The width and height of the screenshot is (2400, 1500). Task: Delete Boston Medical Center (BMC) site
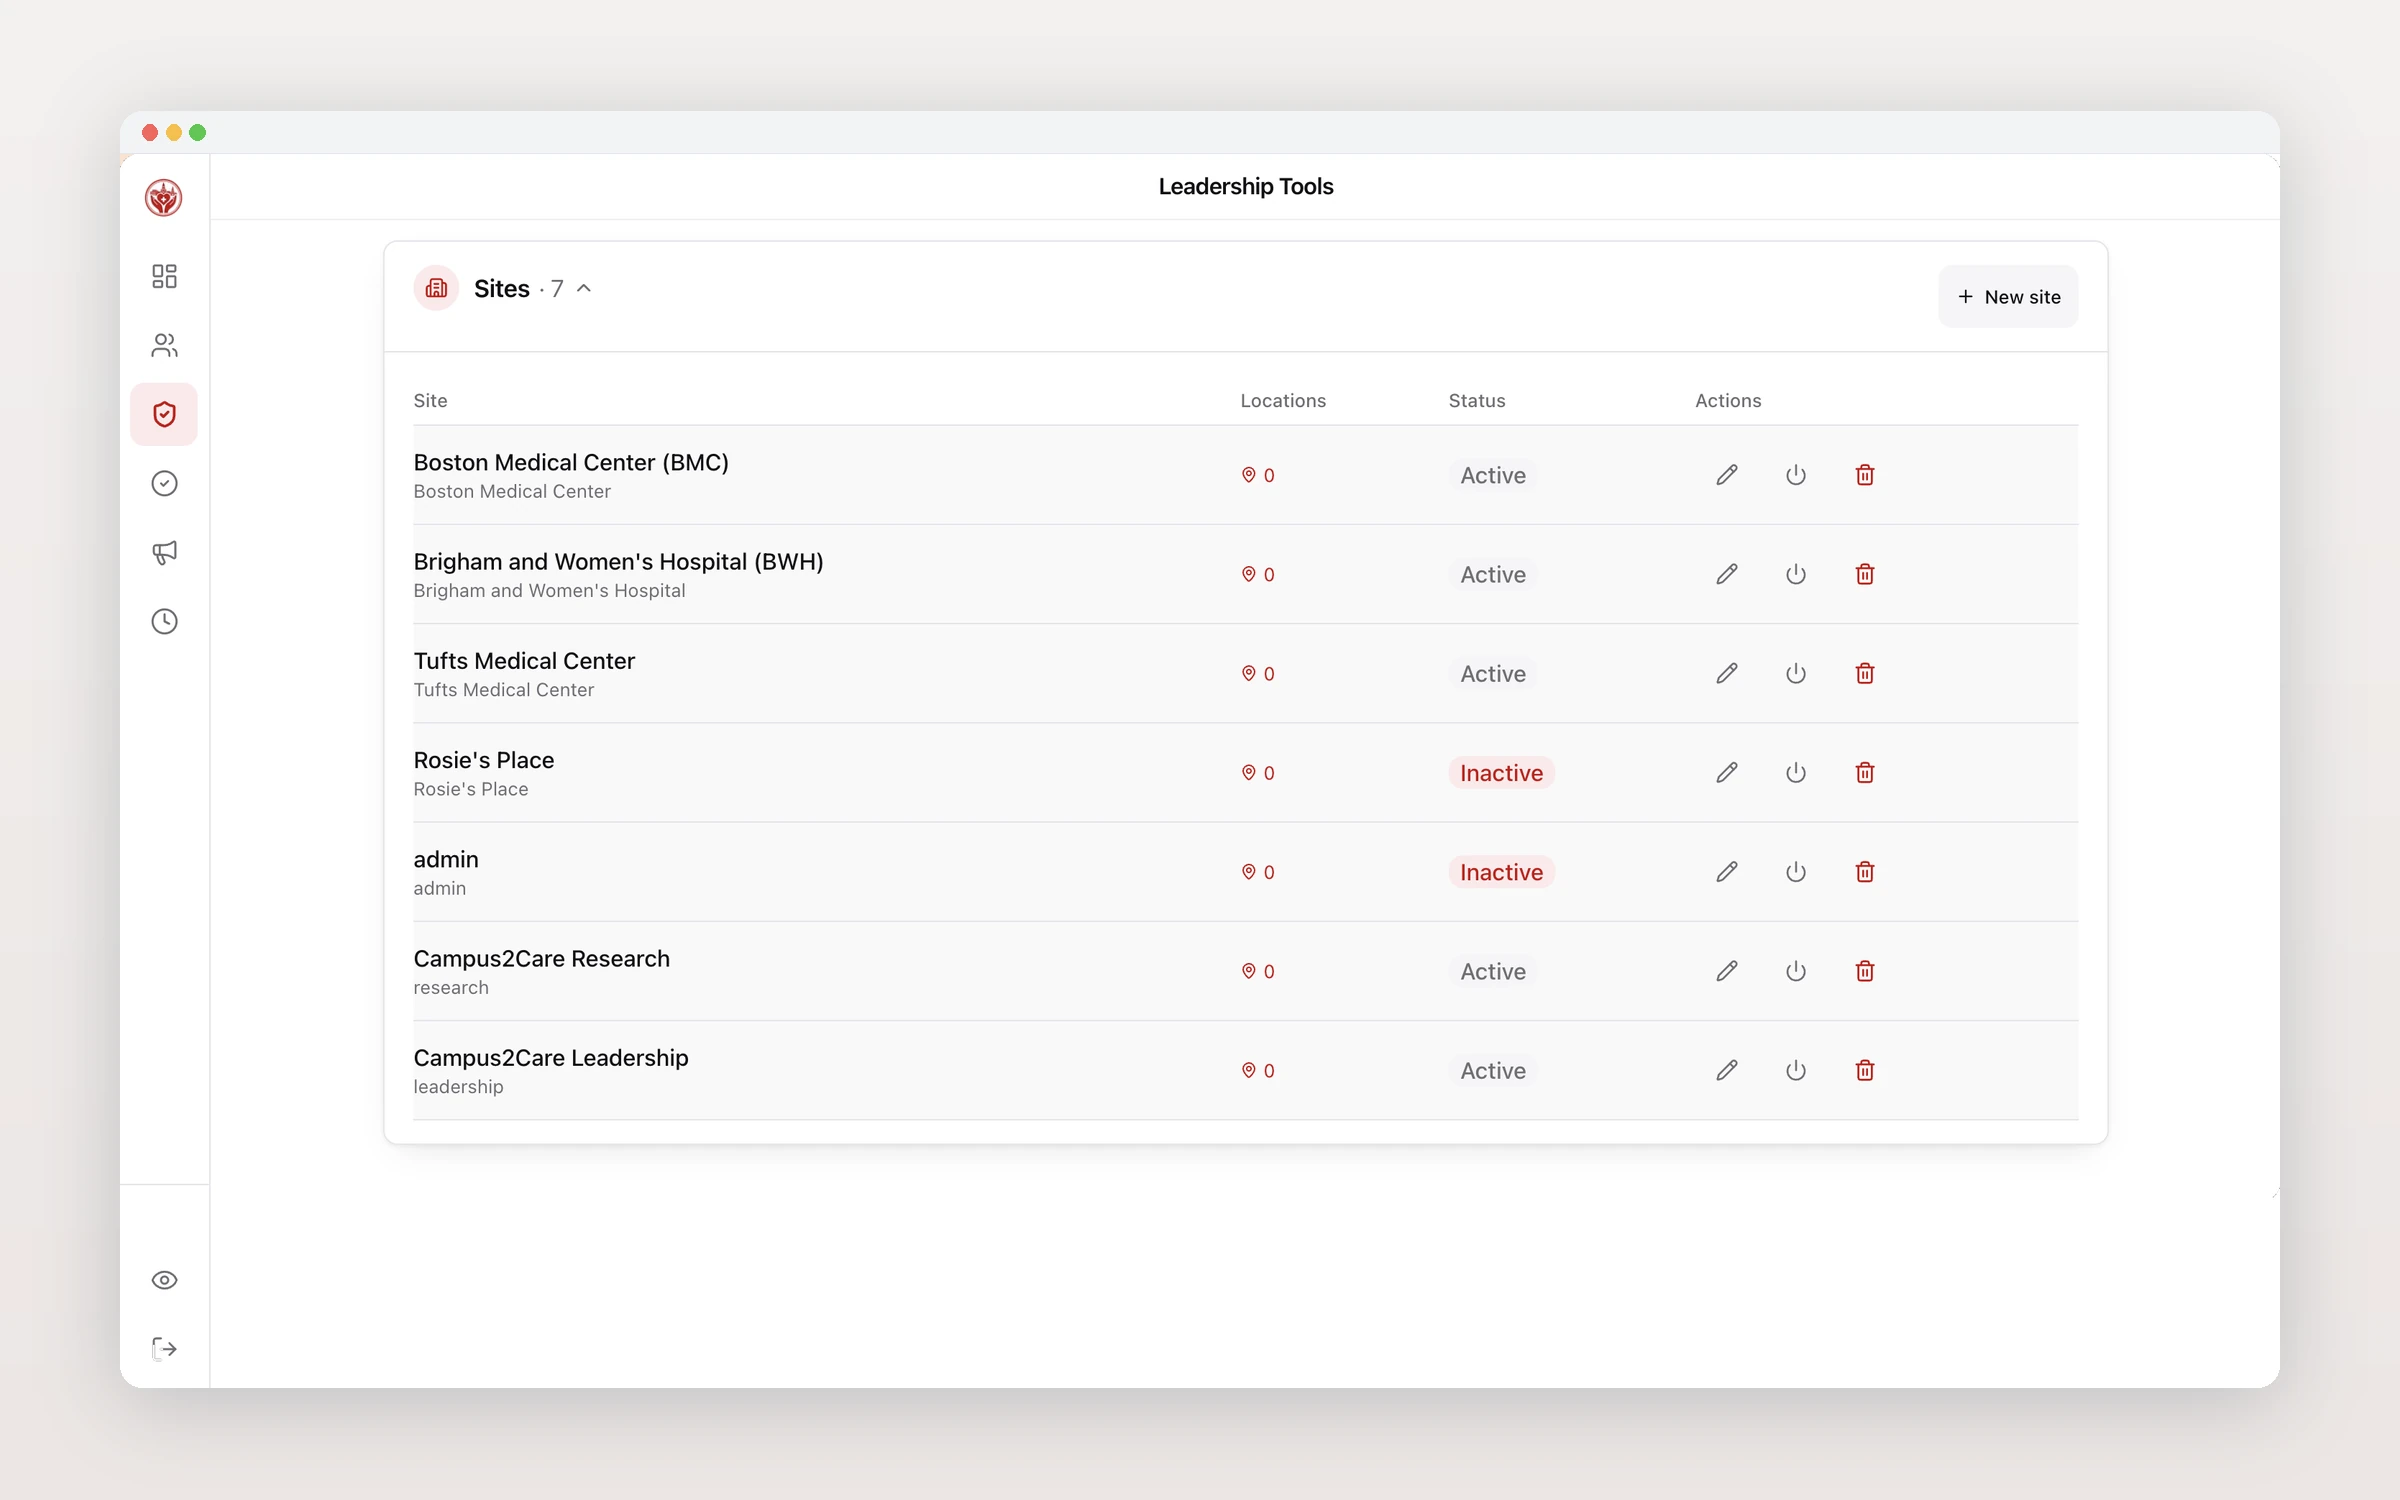tap(1865, 475)
